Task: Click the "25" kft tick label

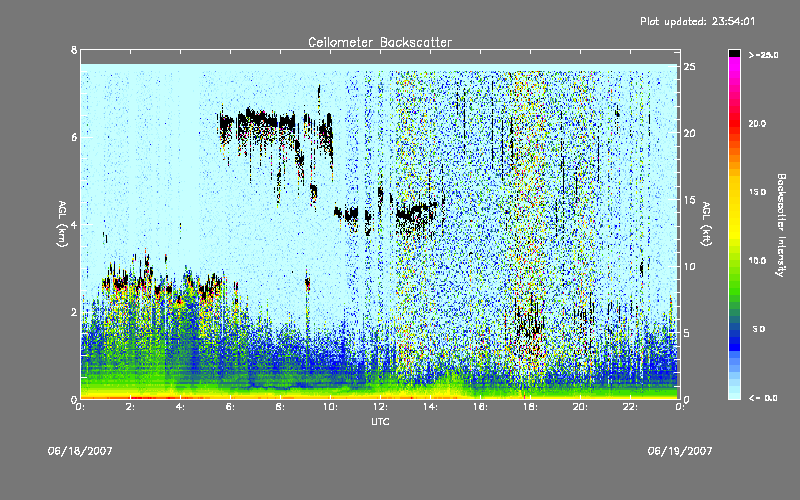Action: [689, 67]
